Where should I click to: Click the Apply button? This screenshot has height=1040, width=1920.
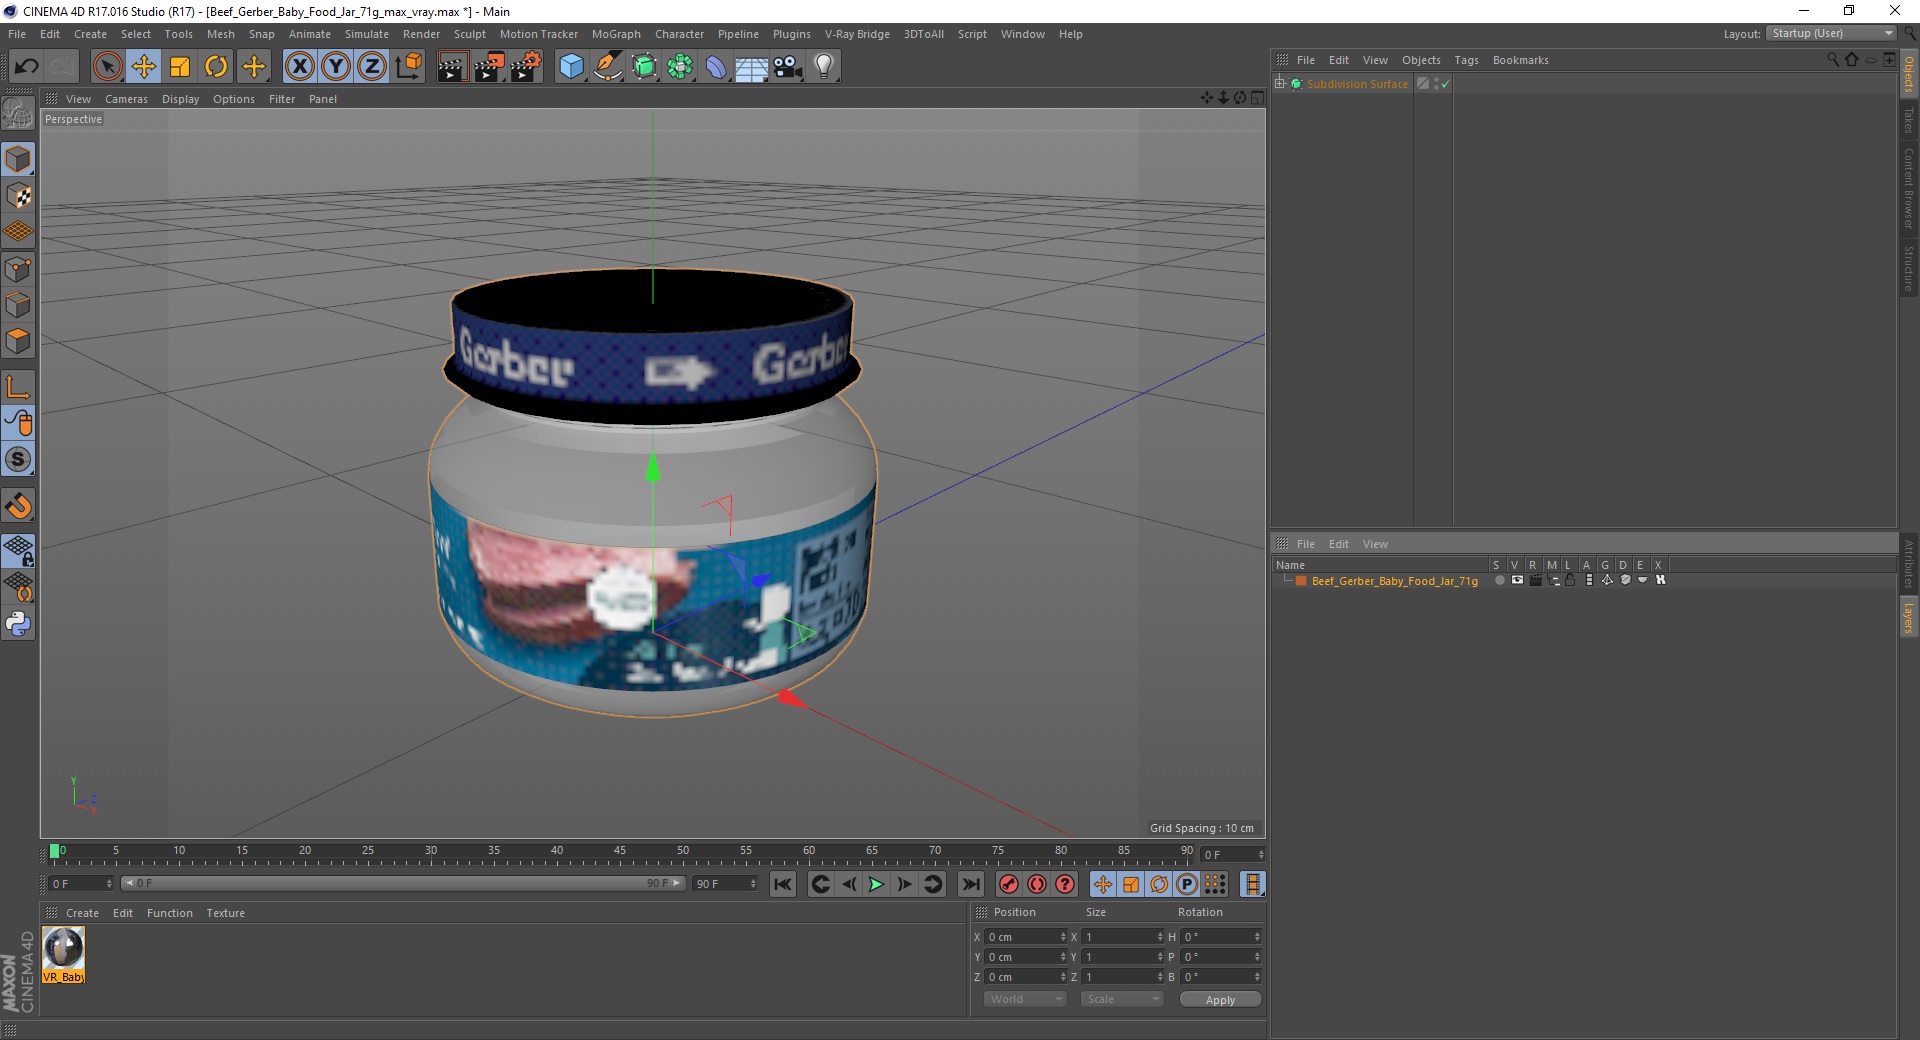pos(1220,1000)
